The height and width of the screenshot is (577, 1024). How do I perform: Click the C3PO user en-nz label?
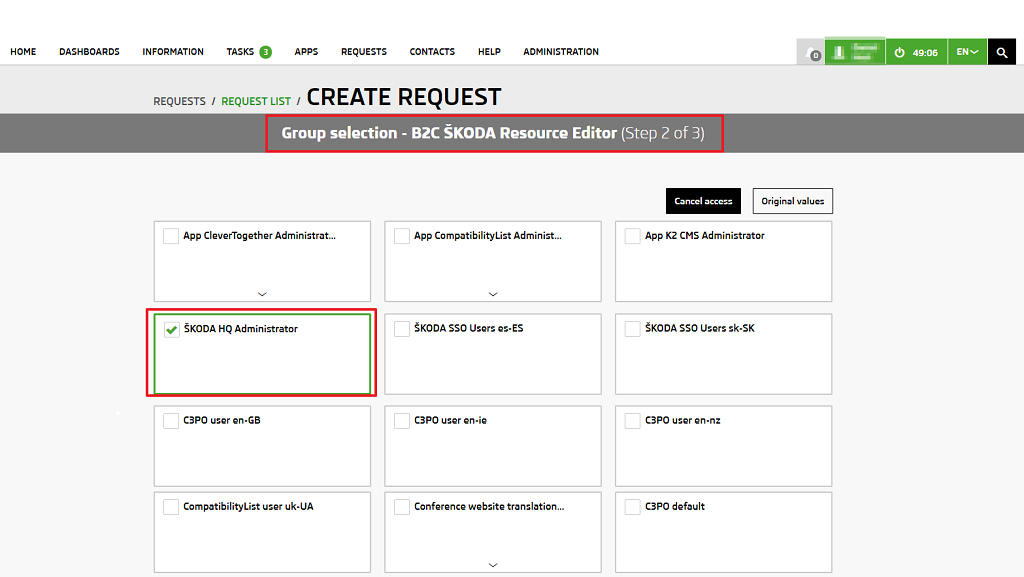click(682, 420)
